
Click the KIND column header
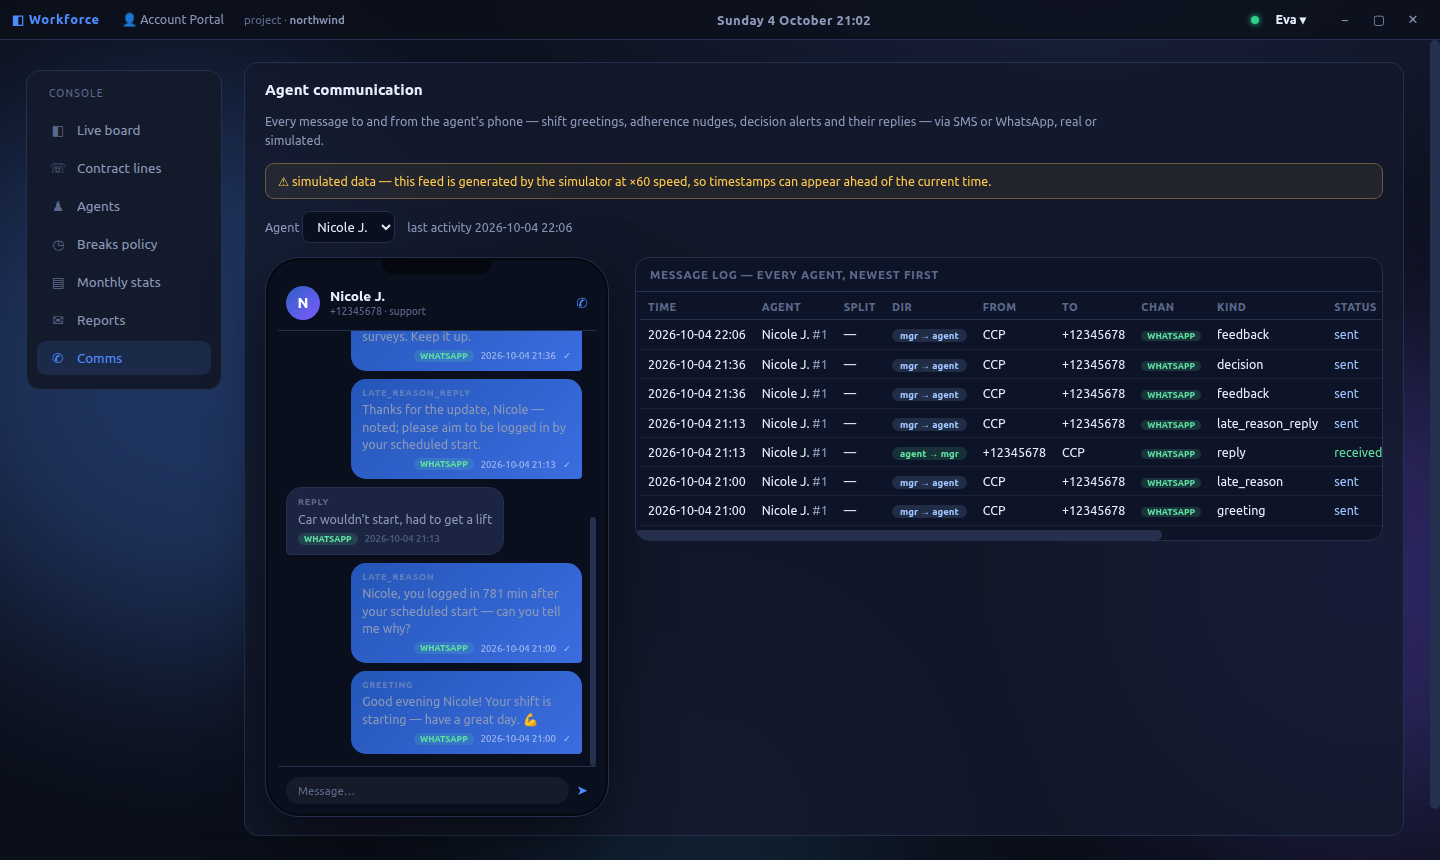click(1231, 307)
